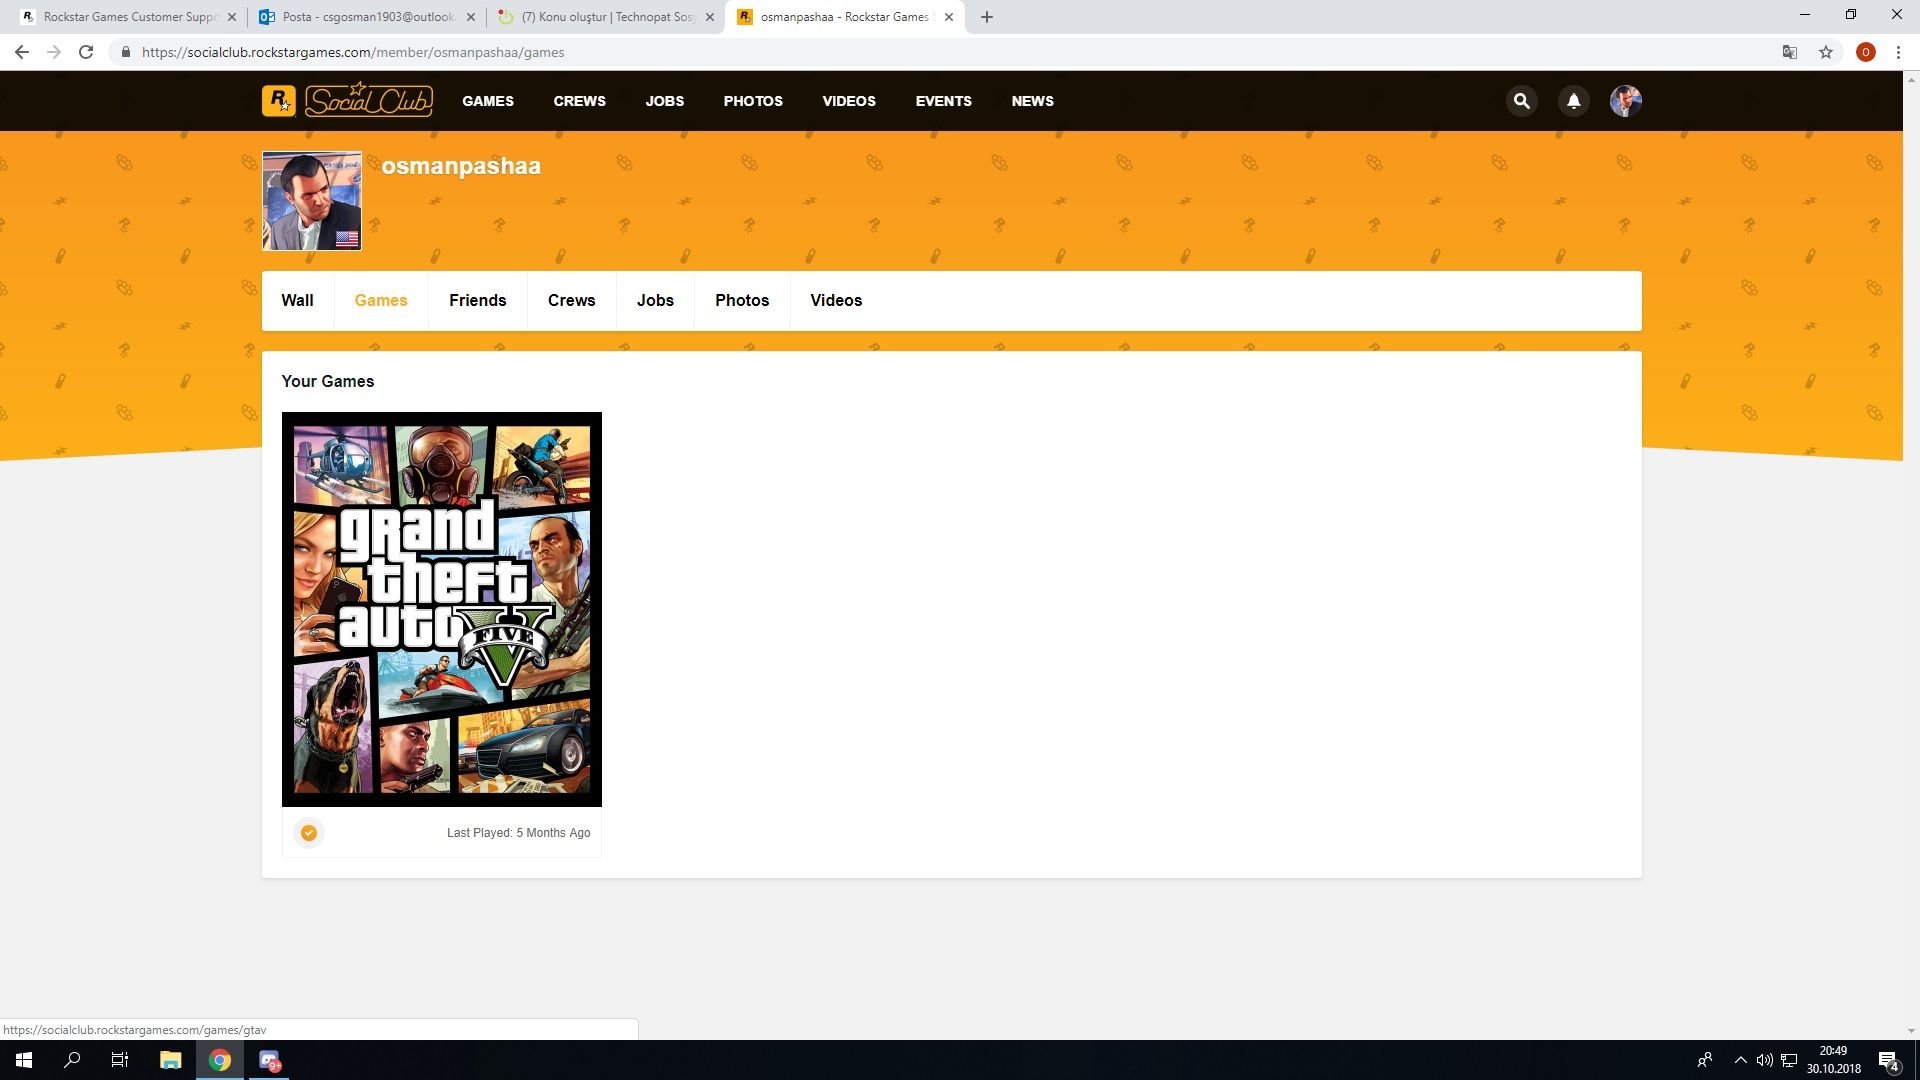
Task: Reload the page with the refresh icon
Action: coord(86,52)
